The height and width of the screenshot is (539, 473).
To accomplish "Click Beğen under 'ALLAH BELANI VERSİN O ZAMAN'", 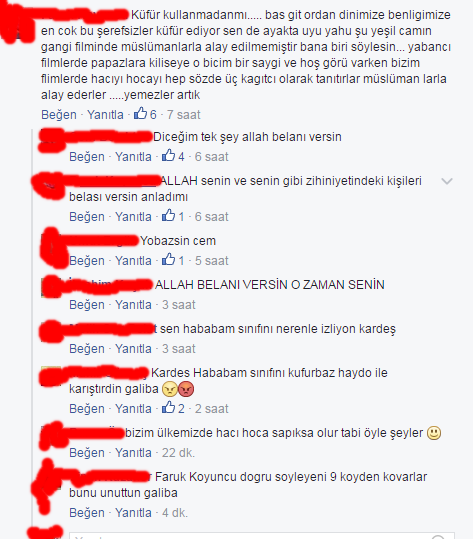I will (87, 305).
